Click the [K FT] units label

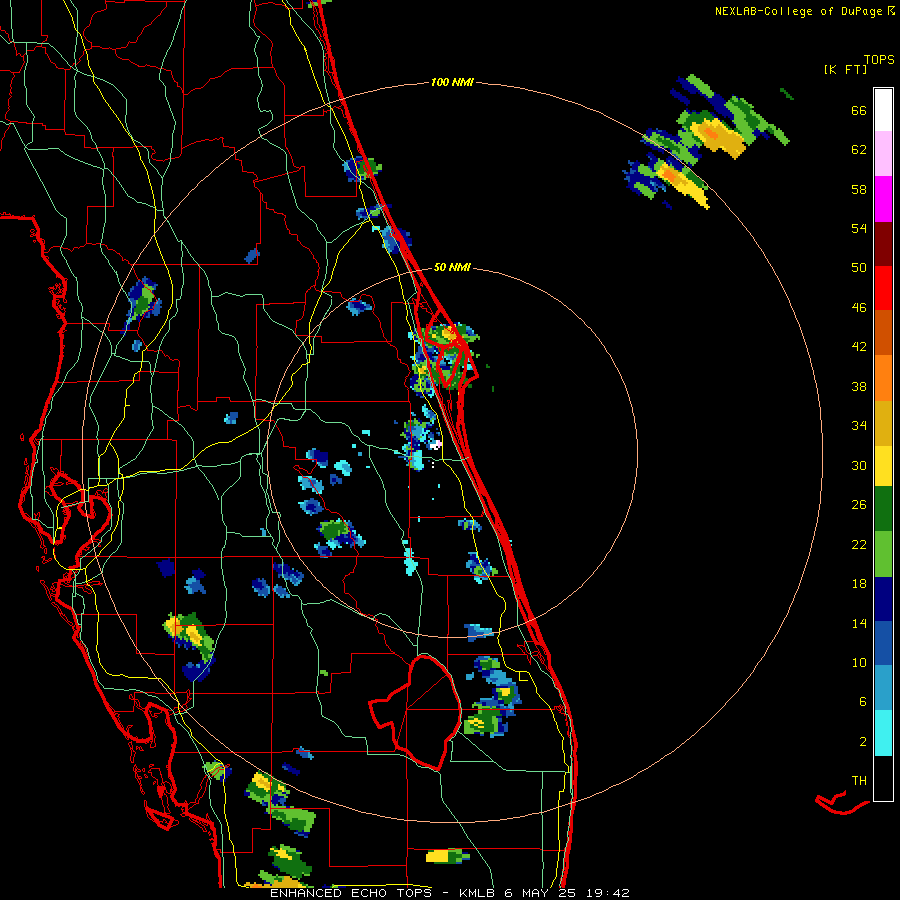click(x=845, y=70)
